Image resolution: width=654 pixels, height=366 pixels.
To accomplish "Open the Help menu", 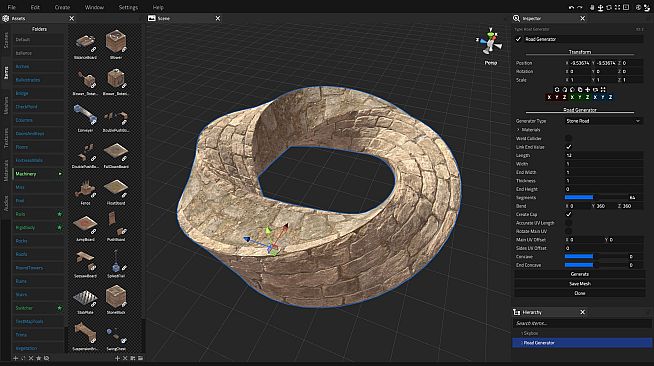I will point(158,7).
